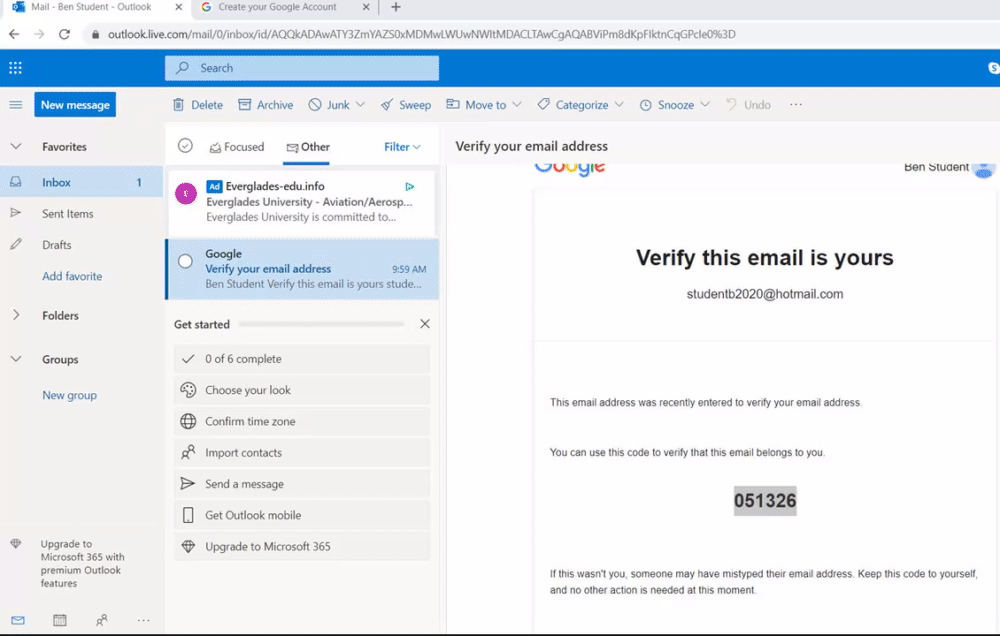This screenshot has width=1000, height=636.
Task: Open Calendar icon at bottom left
Action: 60,620
